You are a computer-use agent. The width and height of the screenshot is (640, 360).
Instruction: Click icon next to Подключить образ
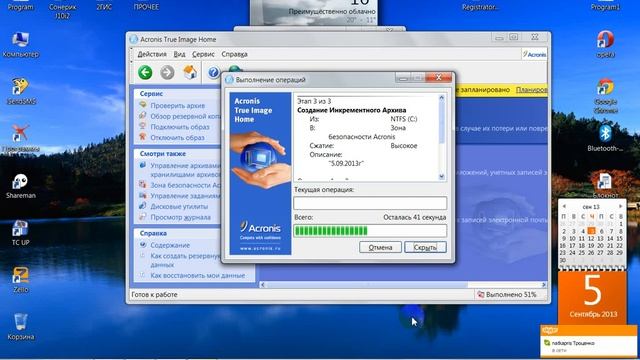142,127
